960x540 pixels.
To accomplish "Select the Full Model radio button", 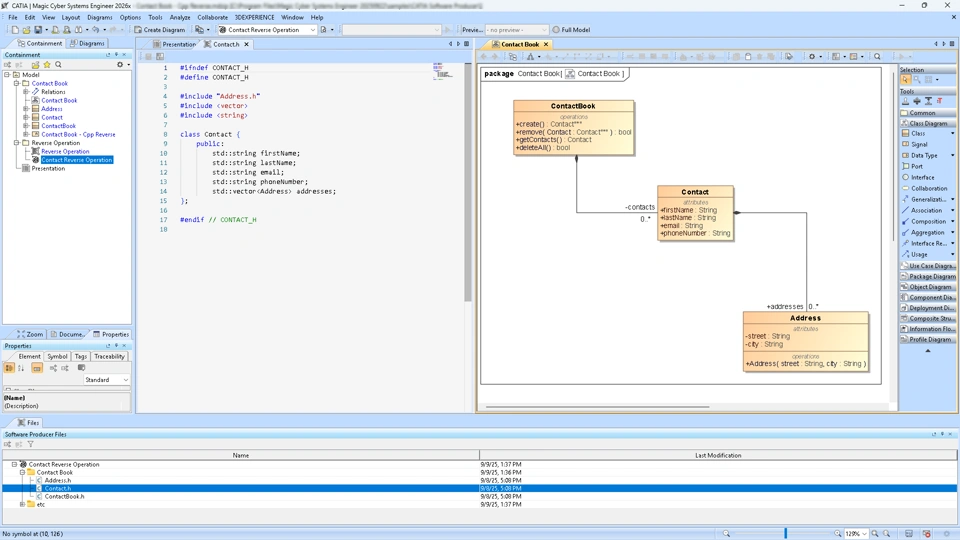I will point(557,30).
